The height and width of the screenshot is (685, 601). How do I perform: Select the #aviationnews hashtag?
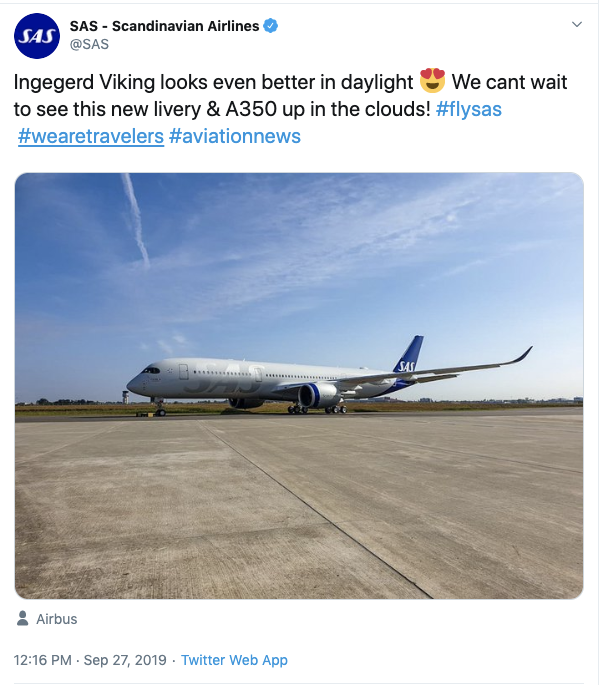coord(235,136)
